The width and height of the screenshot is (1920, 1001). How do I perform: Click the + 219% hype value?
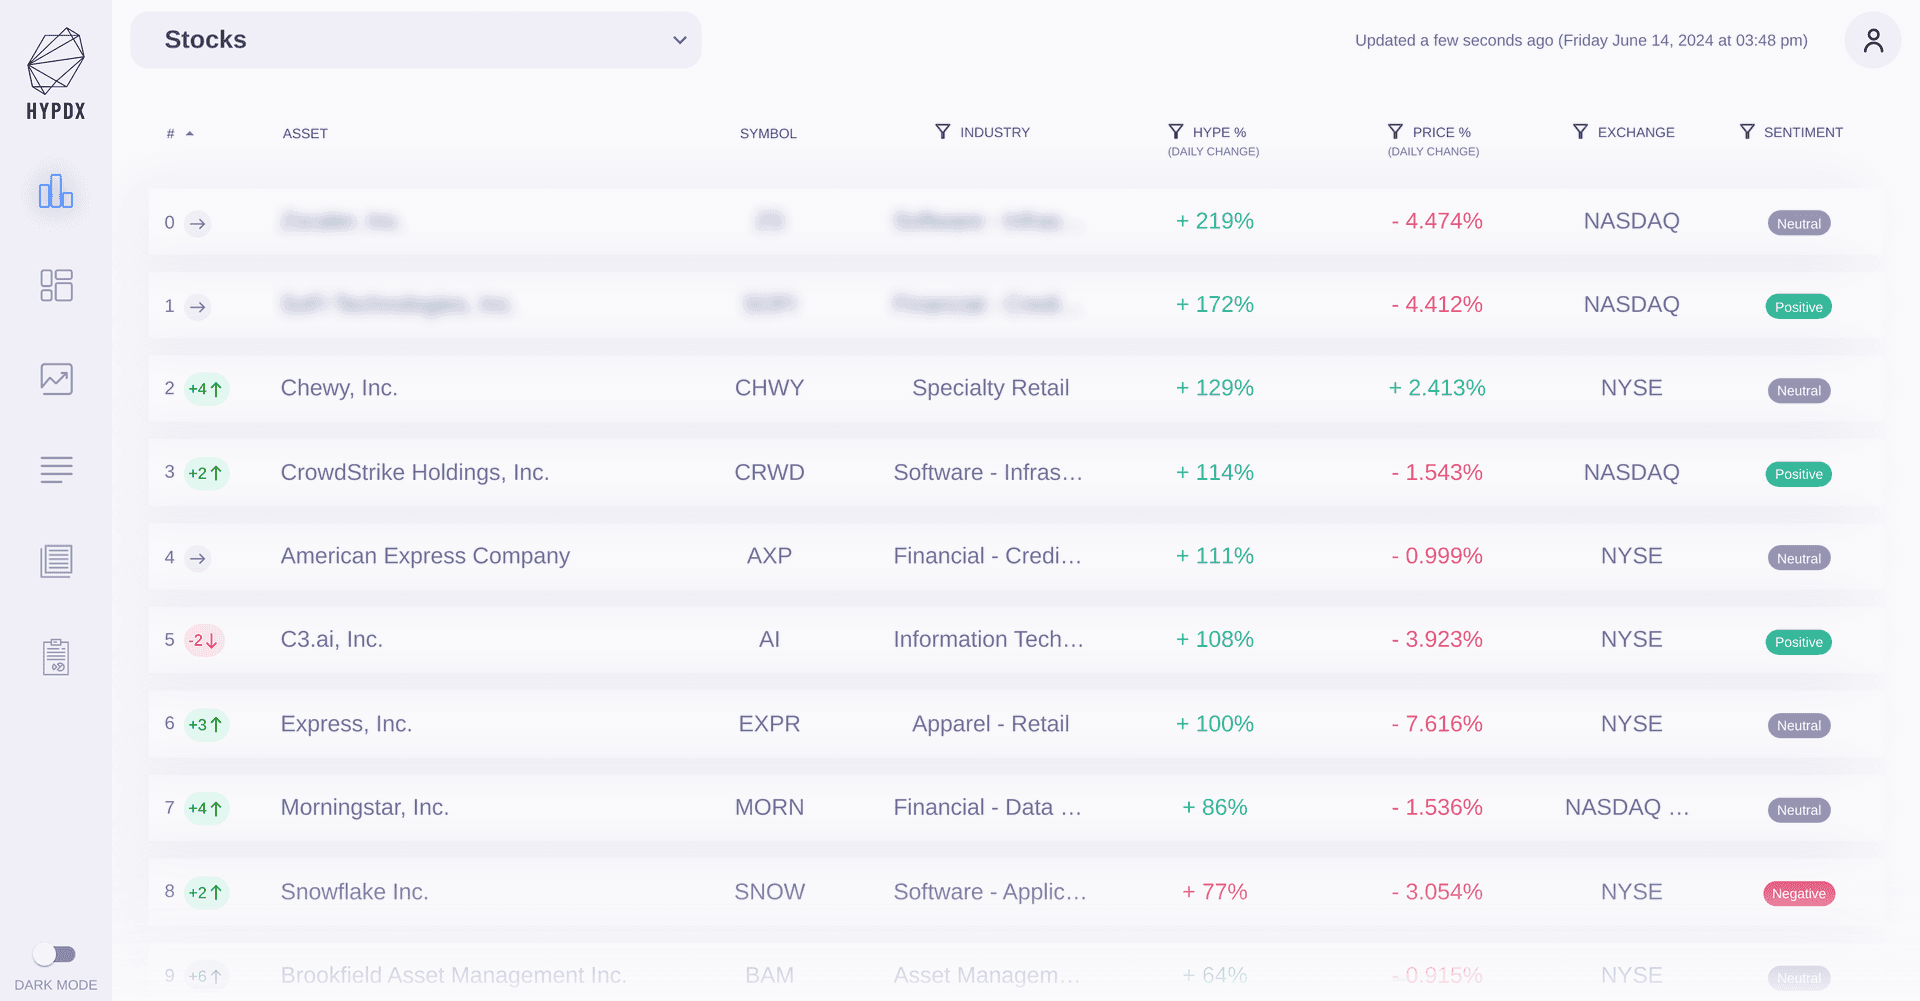[1215, 221]
